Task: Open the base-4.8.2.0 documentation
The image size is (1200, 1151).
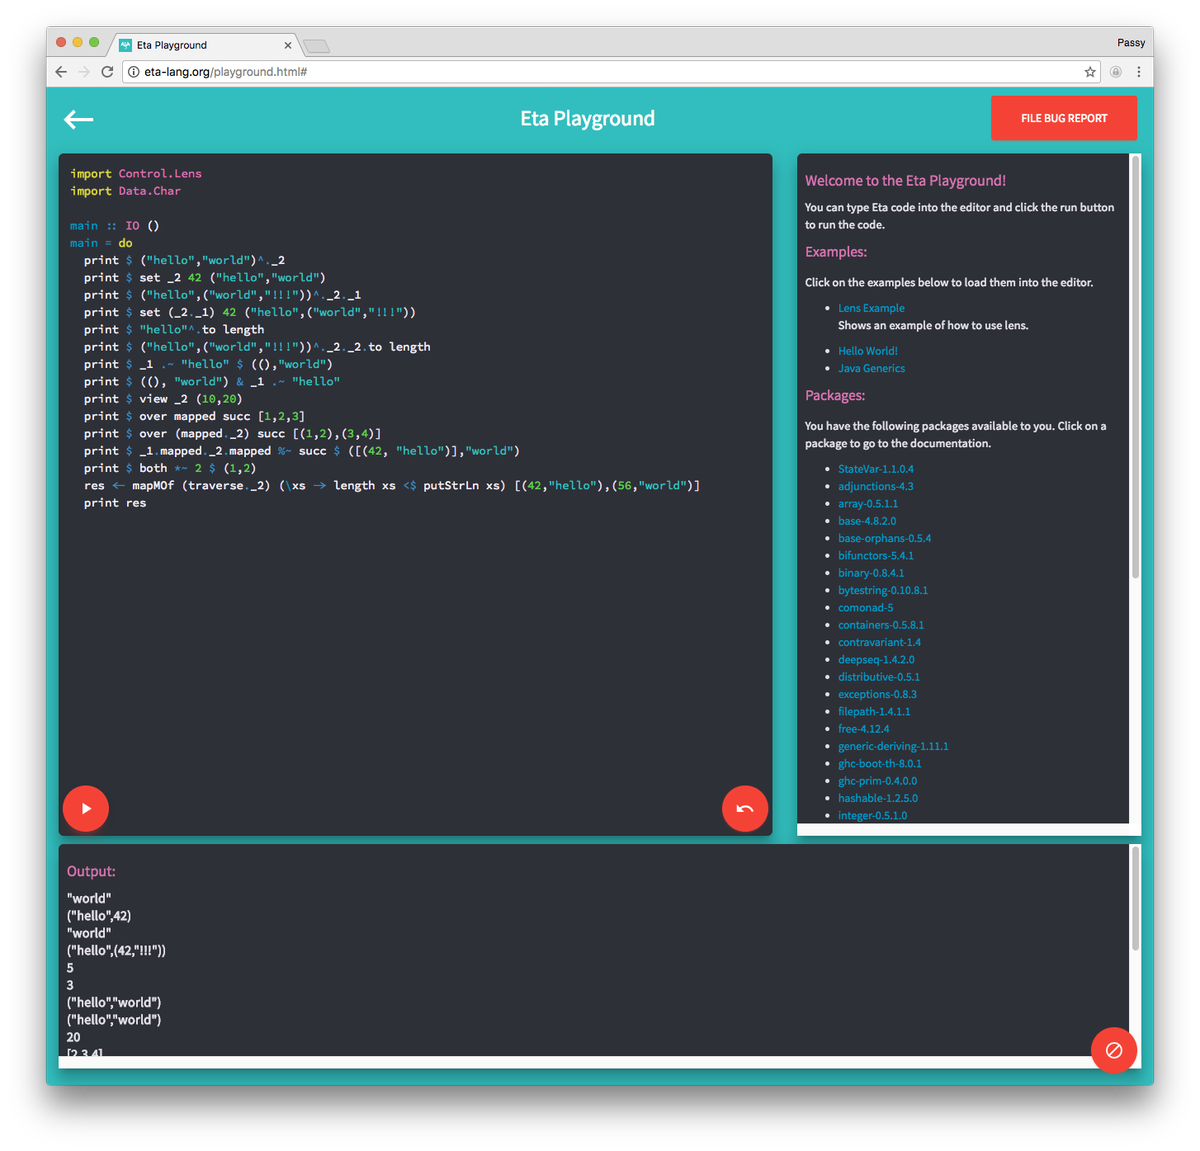Action: [x=867, y=521]
